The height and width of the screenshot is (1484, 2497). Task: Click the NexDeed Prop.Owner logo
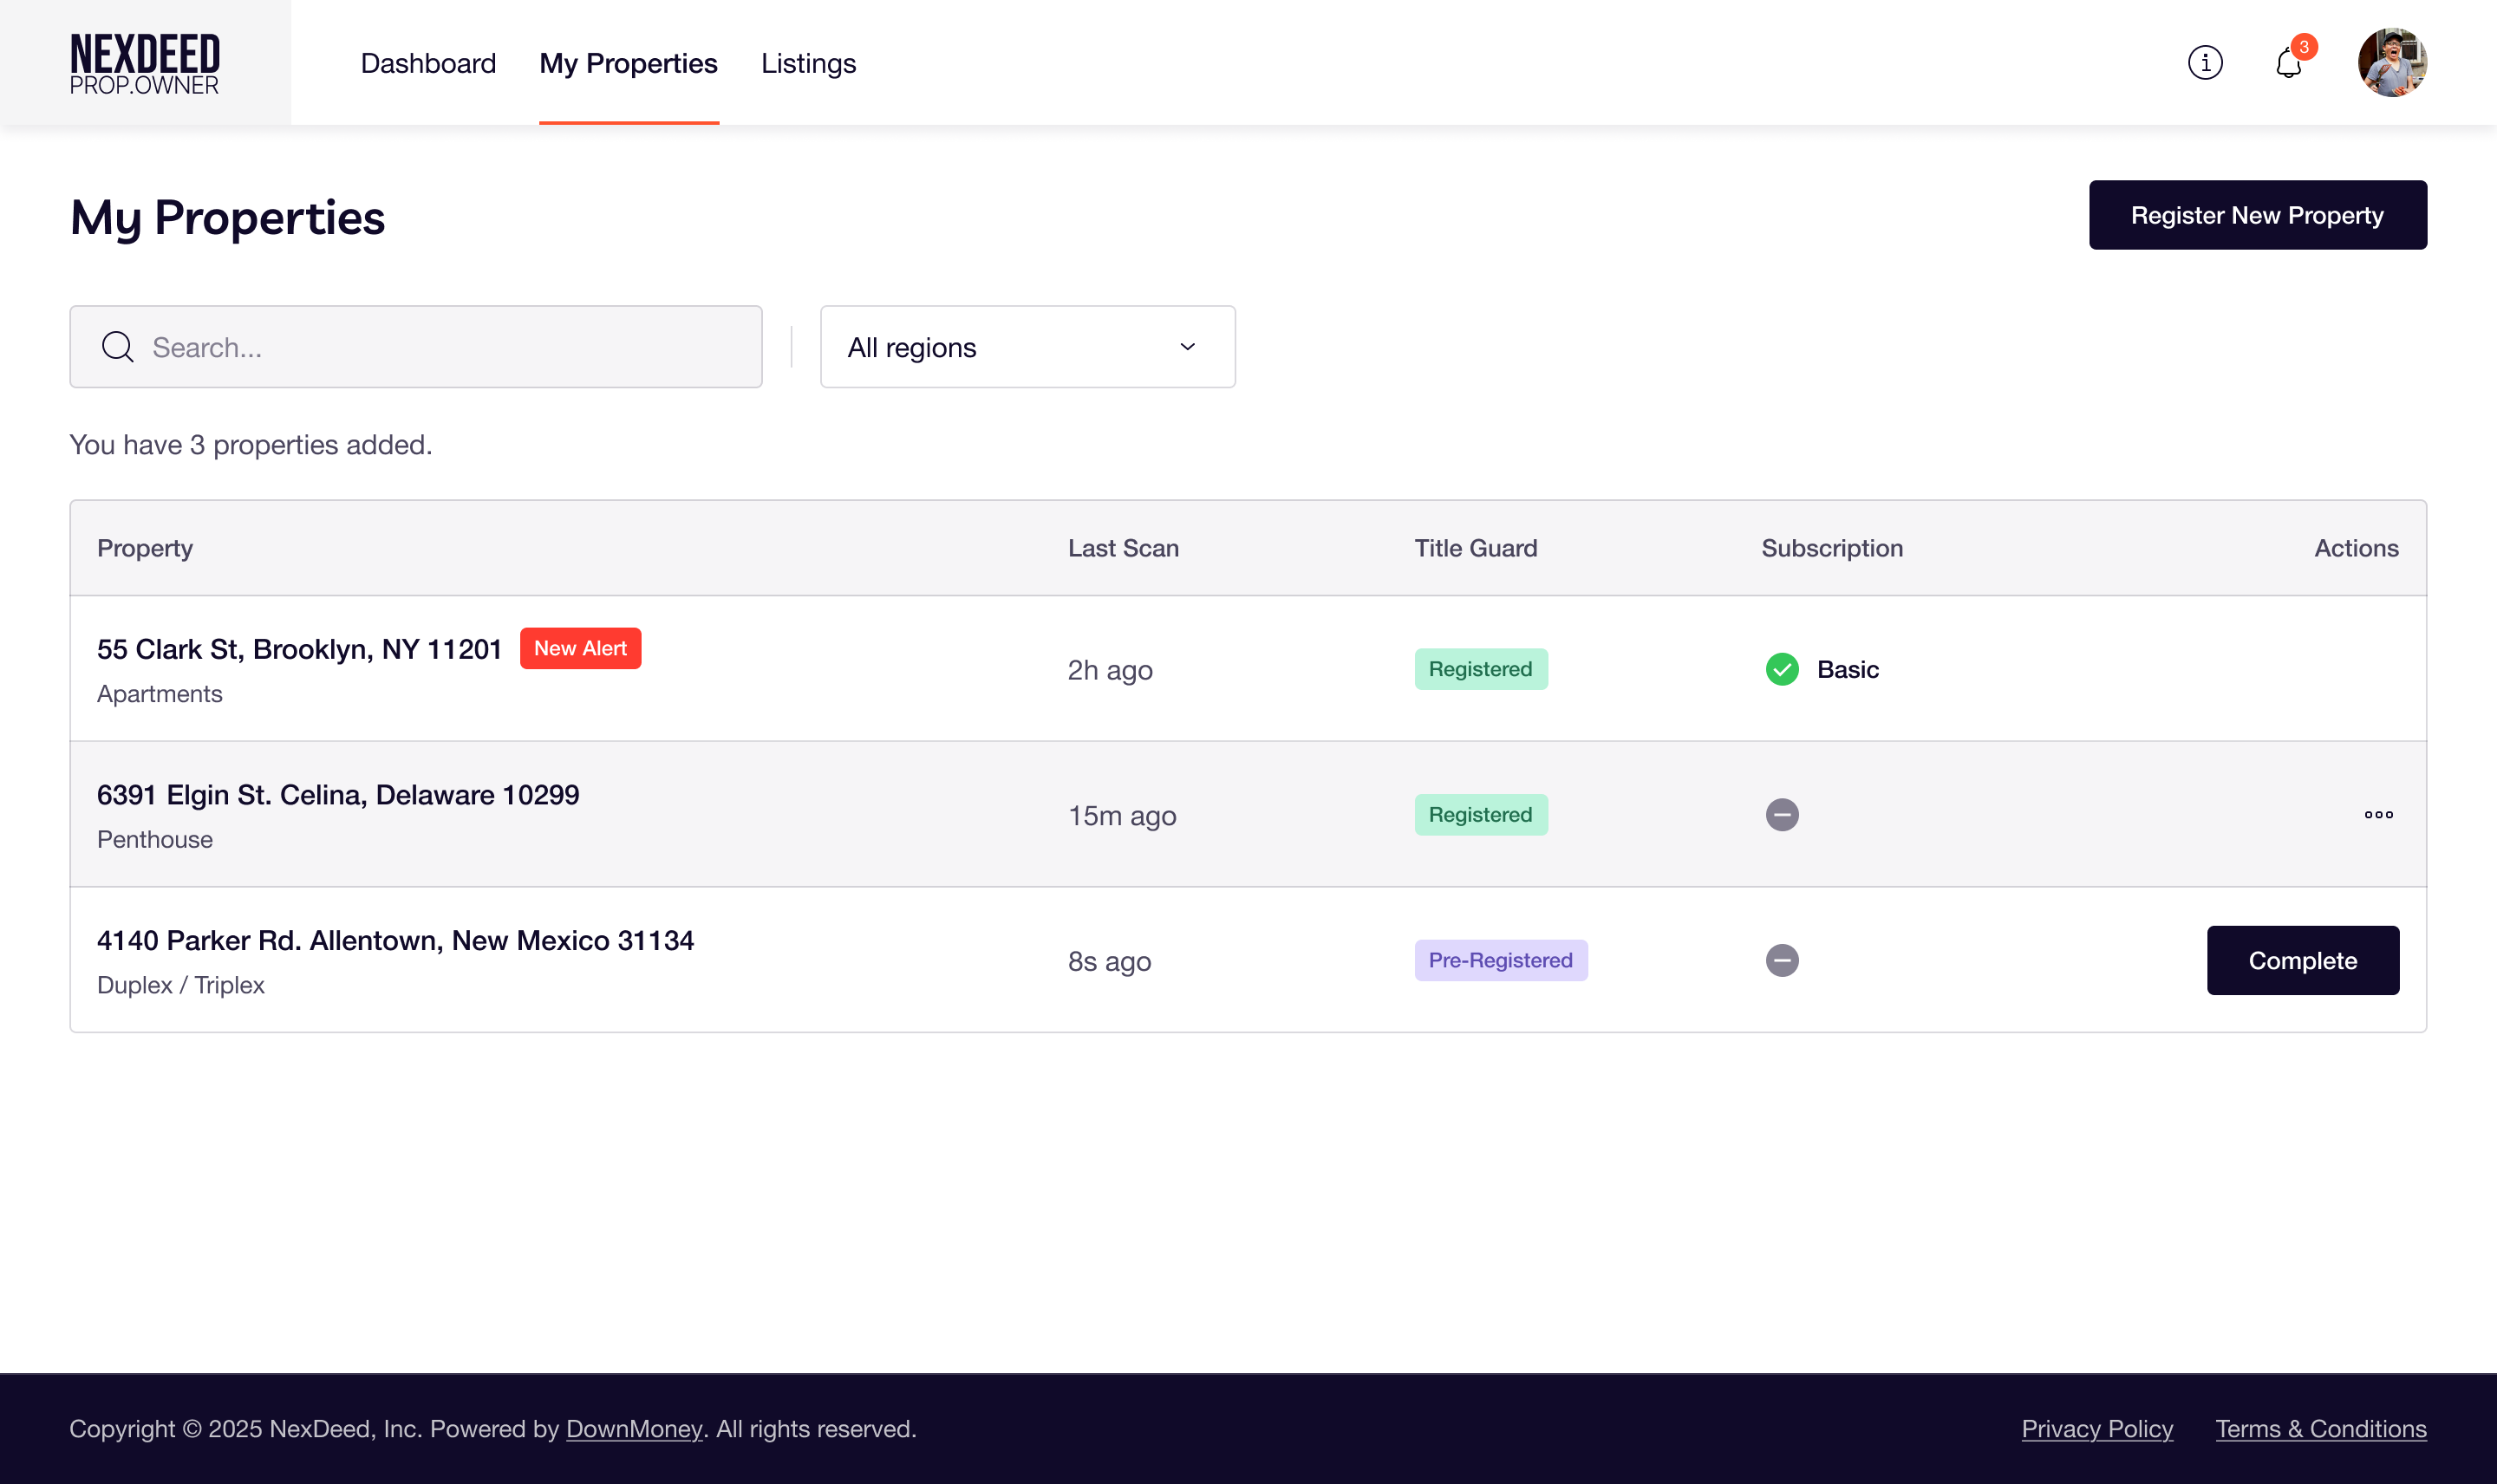point(145,63)
